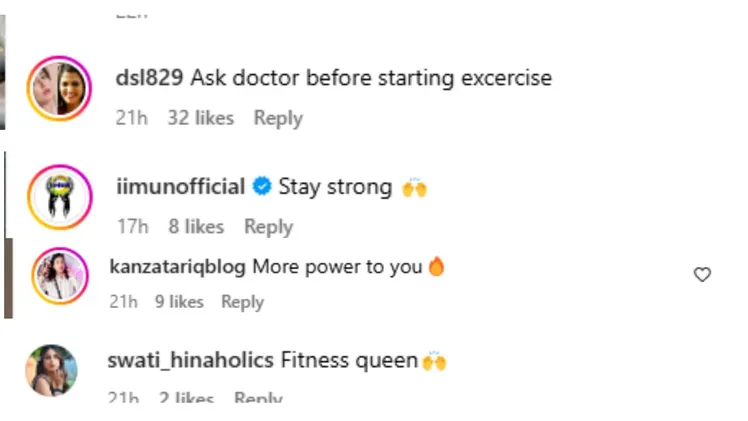The height and width of the screenshot is (421, 748).
Task: Click the 17h timestamp on iimunofficial's comment
Action: click(x=132, y=227)
